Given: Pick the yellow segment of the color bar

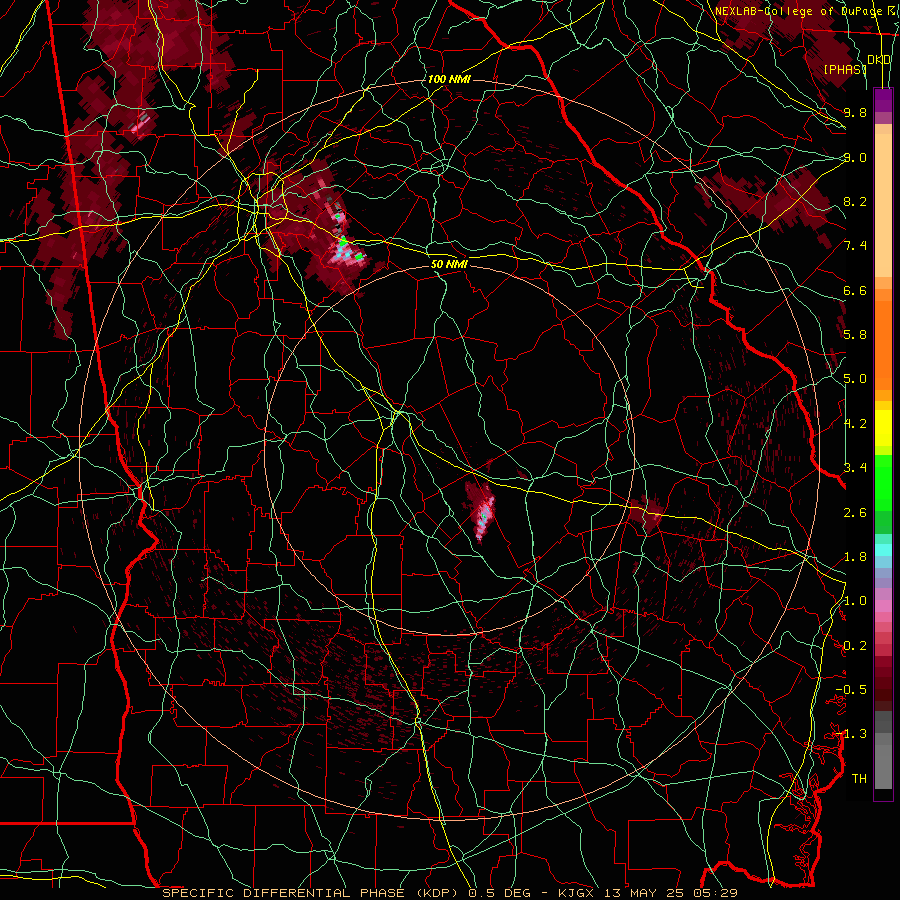Looking at the screenshot, I should tap(883, 428).
